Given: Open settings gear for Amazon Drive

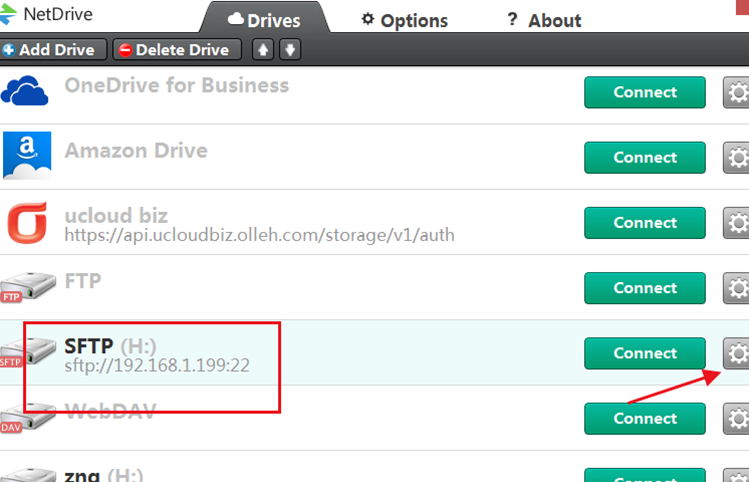Looking at the screenshot, I should 736,158.
